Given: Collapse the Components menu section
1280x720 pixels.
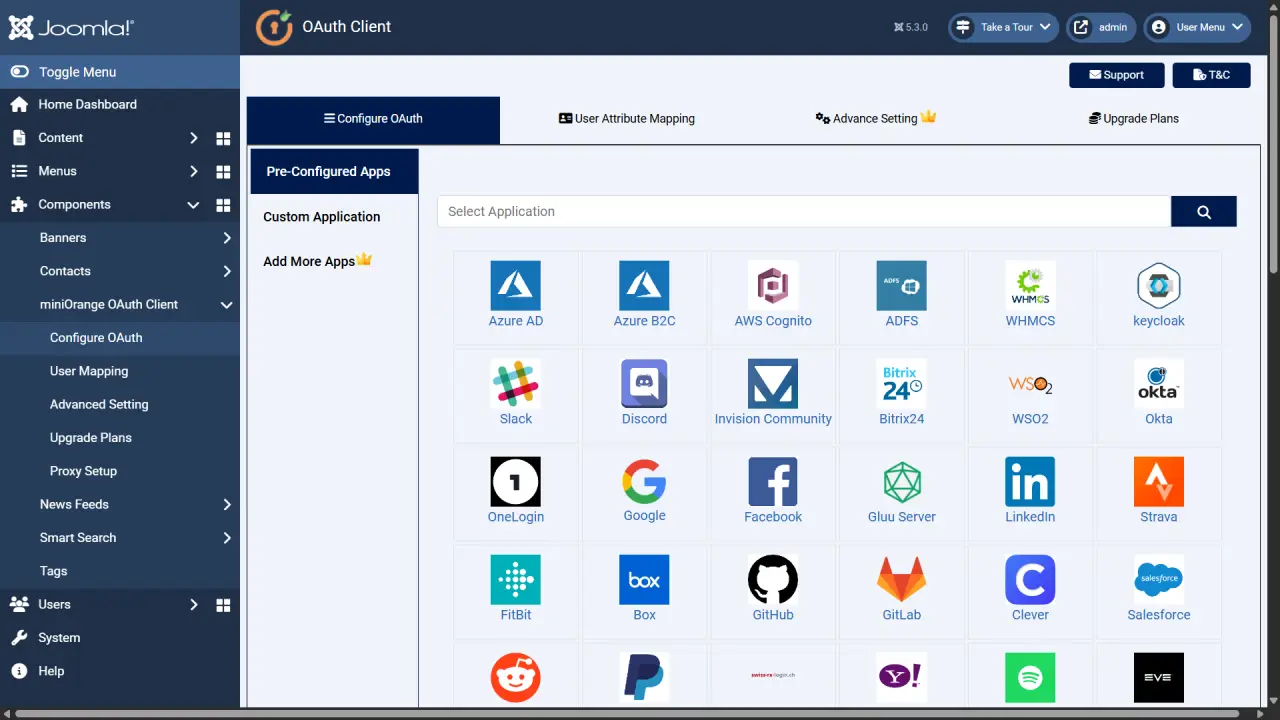Looking at the screenshot, I should (194, 205).
